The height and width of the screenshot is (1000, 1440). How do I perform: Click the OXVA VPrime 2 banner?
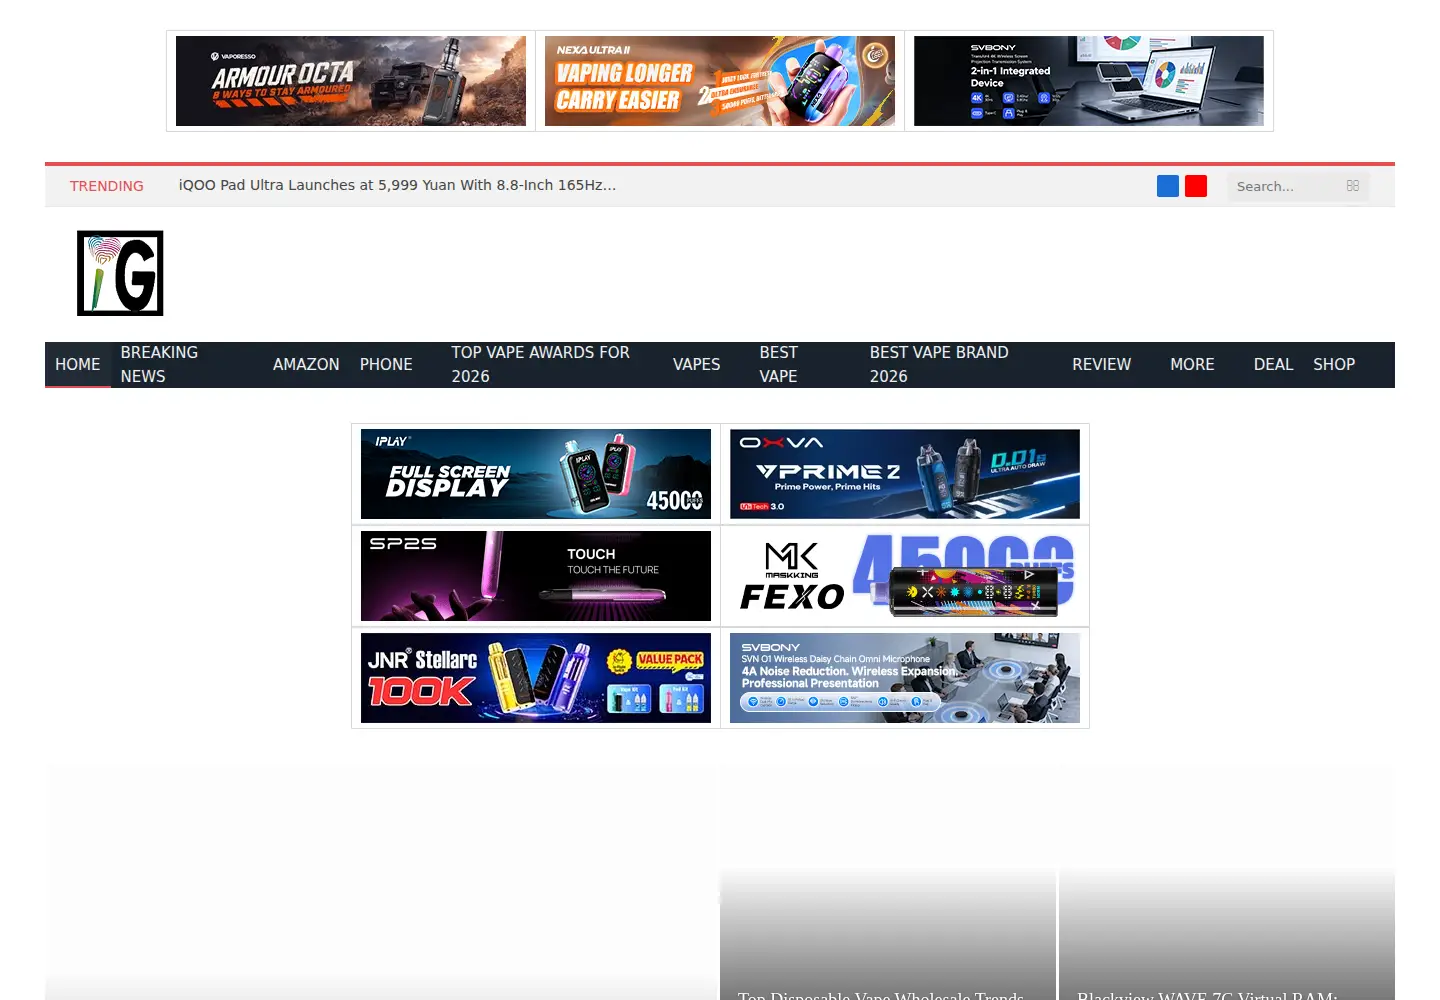coord(905,474)
